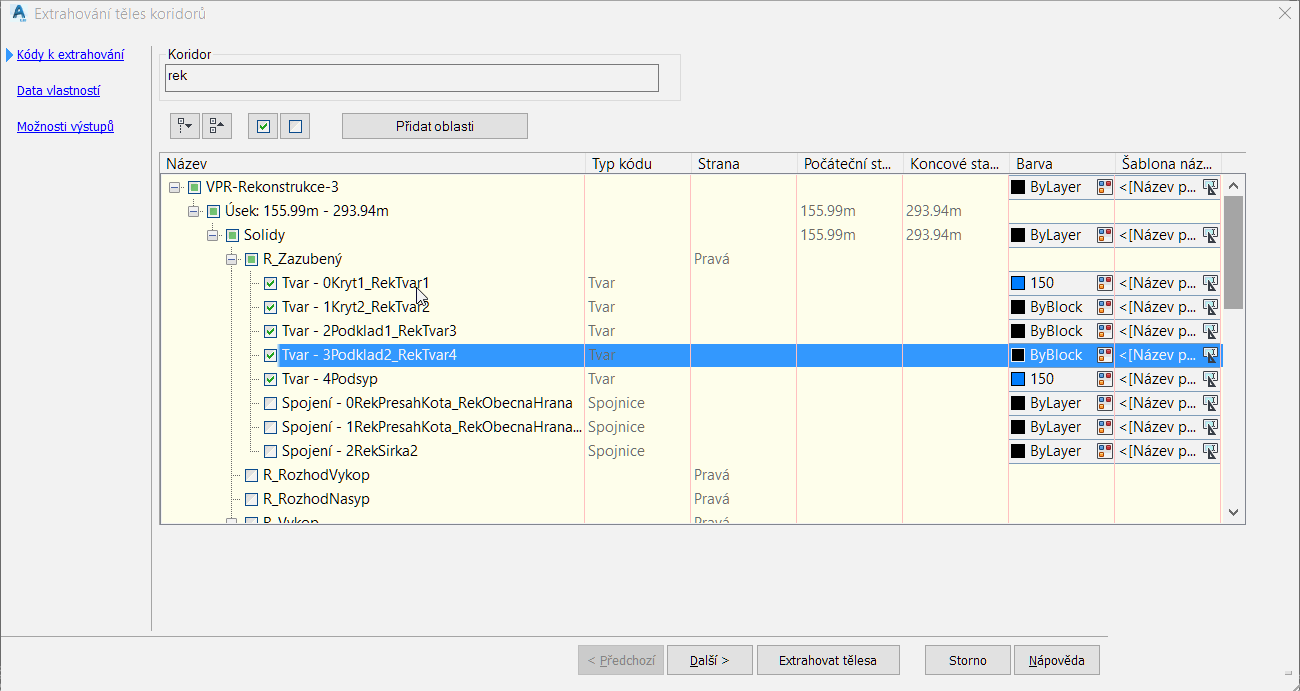Uncheck Tvar - 0Kryt1_RekTvar1 checkbox
This screenshot has width=1300, height=691.
[x=270, y=283]
